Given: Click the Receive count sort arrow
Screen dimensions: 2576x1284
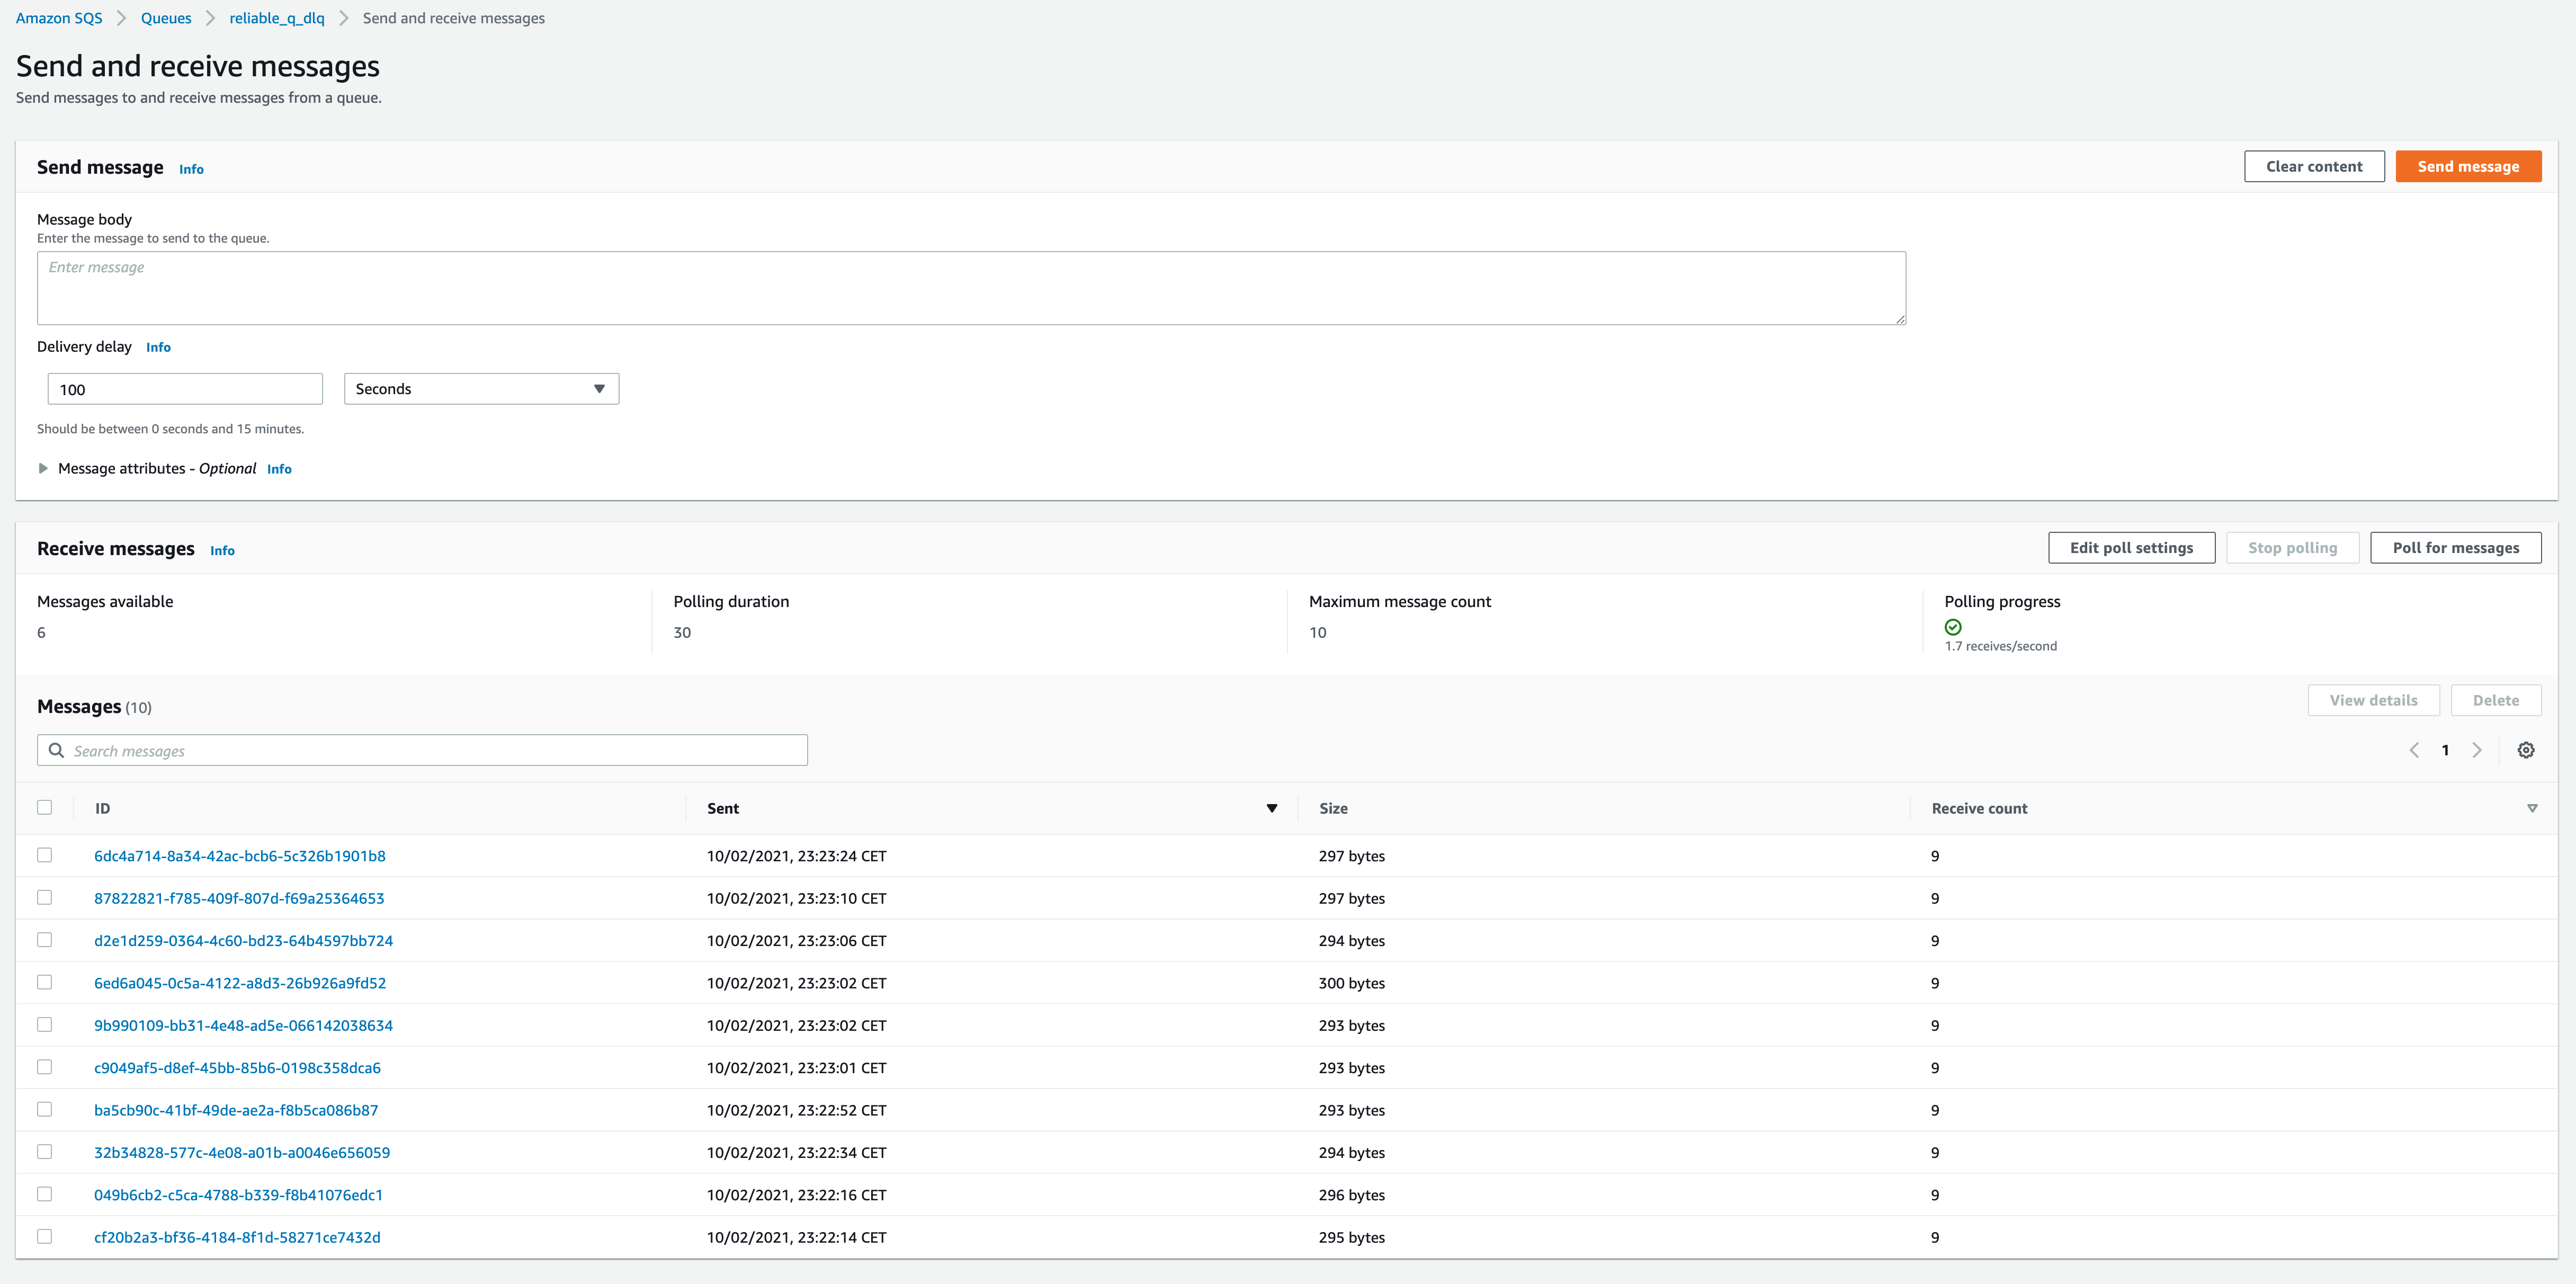Looking at the screenshot, I should (x=2532, y=808).
